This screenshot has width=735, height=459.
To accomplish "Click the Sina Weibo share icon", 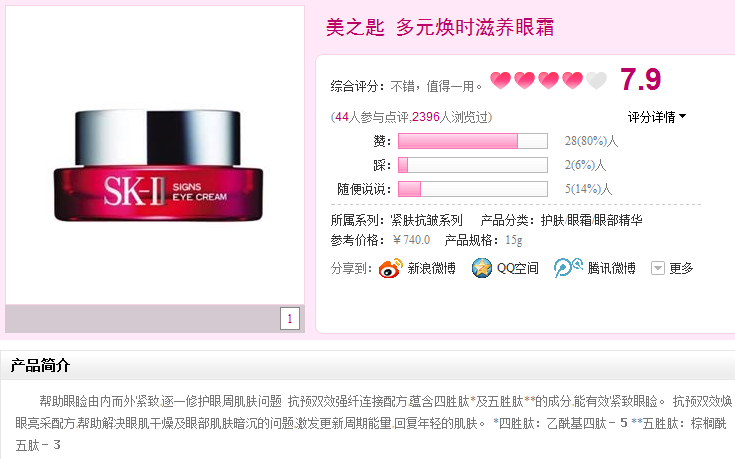I will (390, 268).
